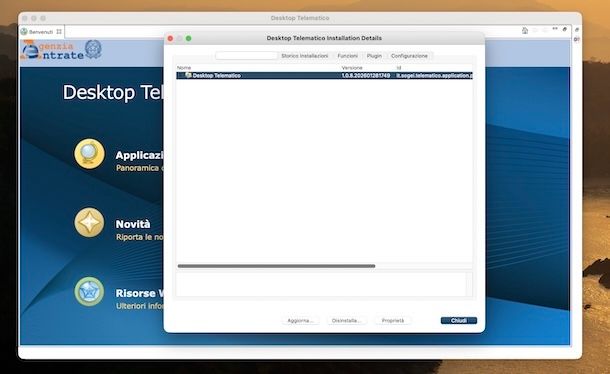Sort by the Id column header

click(399, 68)
